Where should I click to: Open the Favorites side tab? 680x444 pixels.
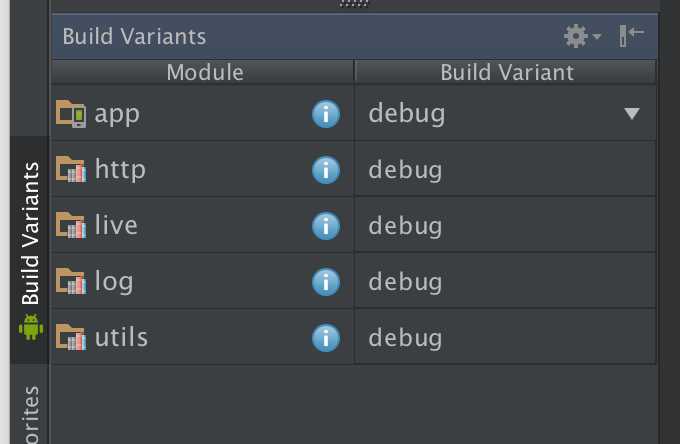tap(29, 414)
